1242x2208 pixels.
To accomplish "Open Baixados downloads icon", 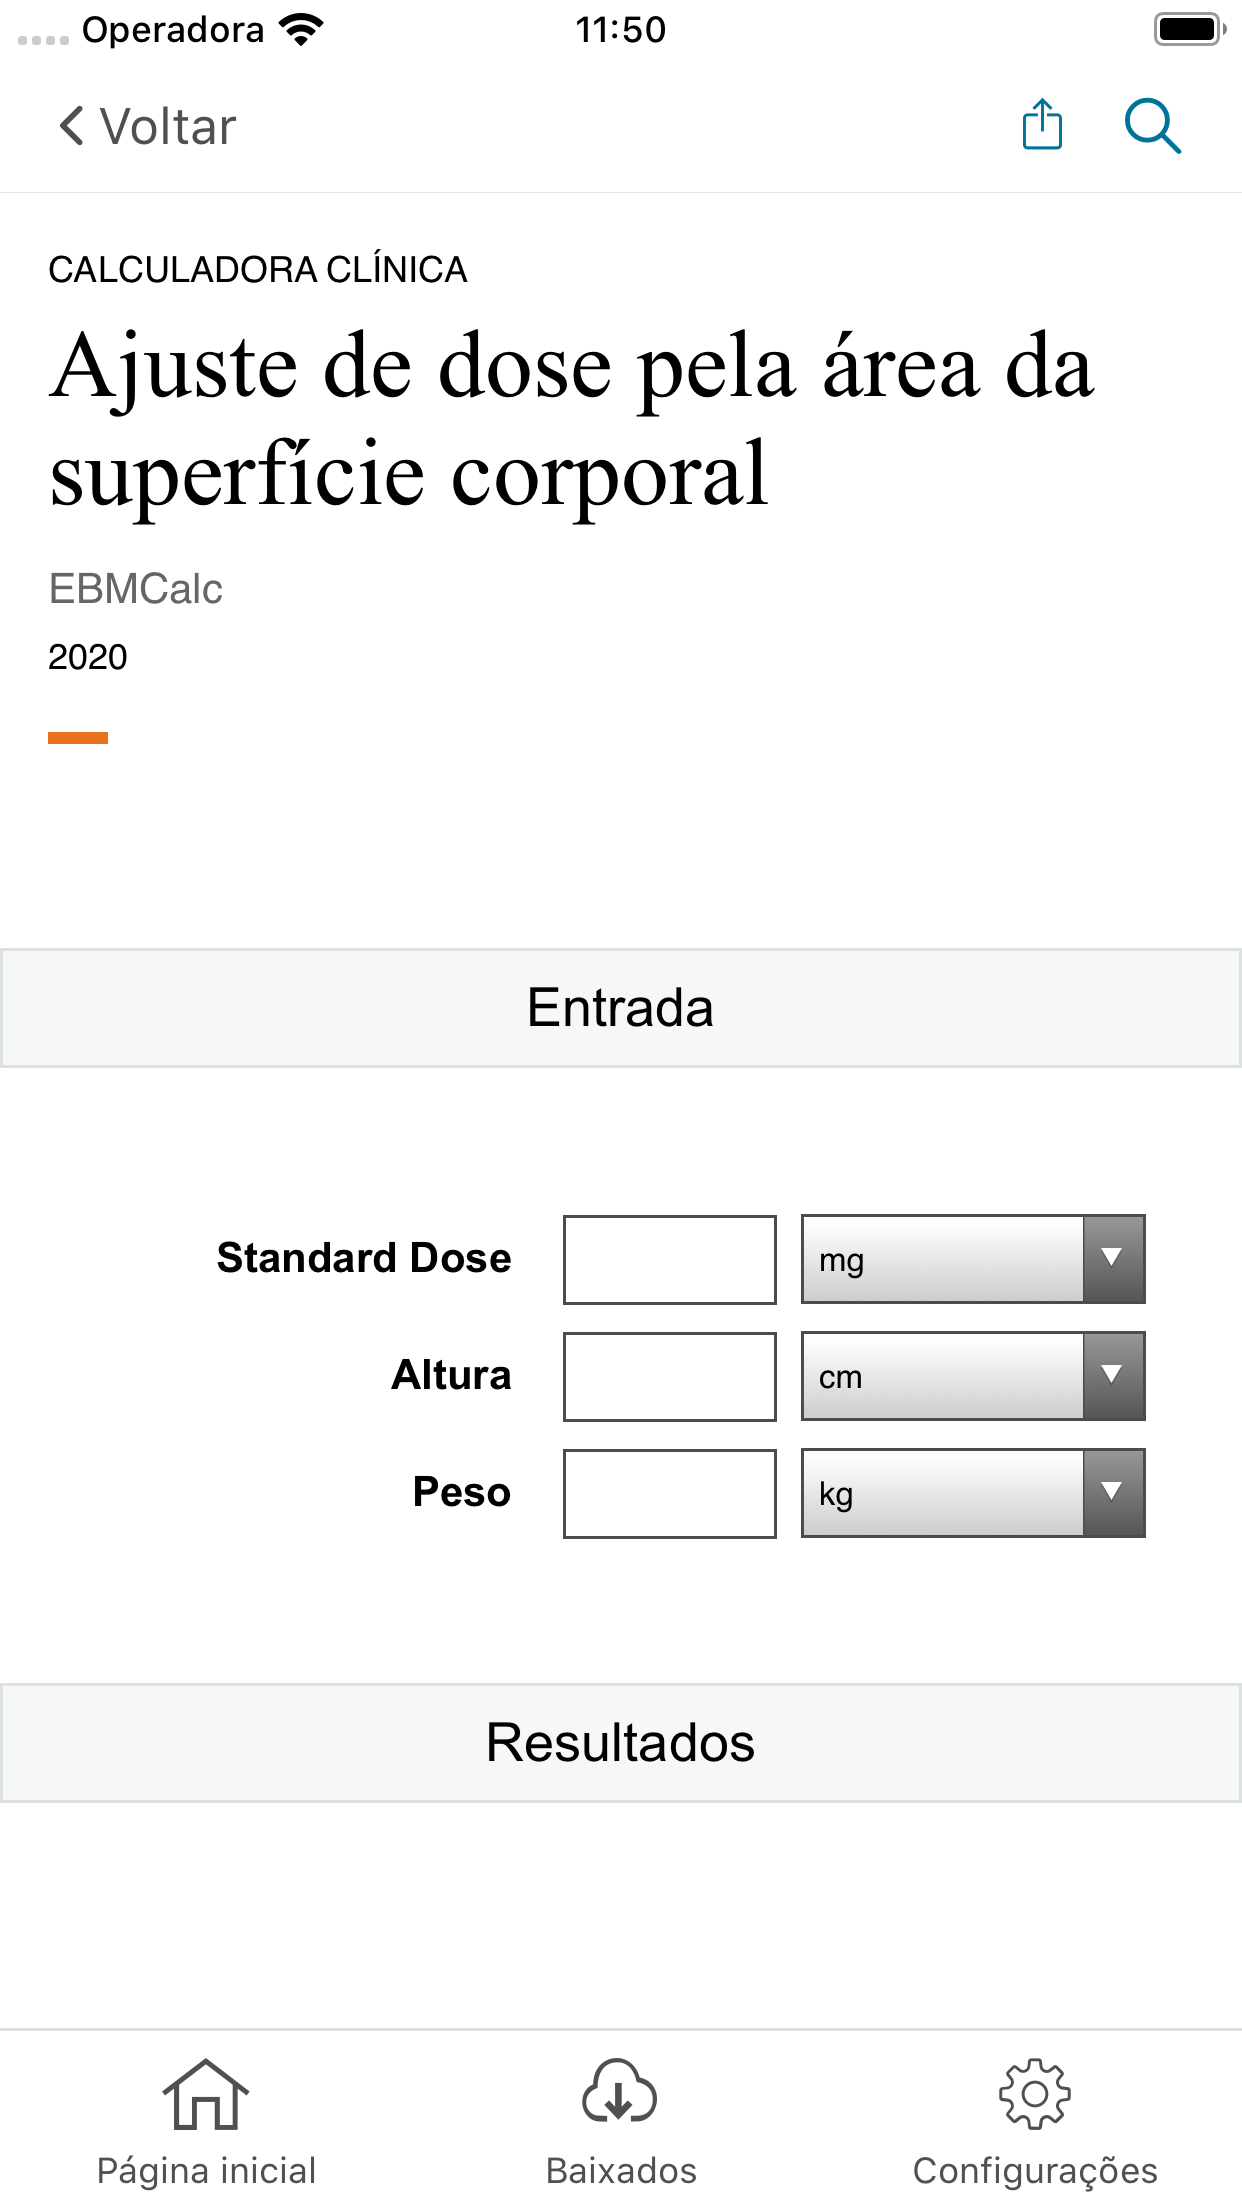I will (x=620, y=2090).
